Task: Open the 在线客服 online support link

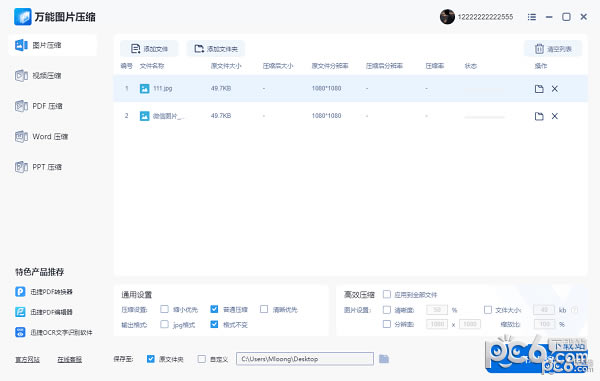Action: pos(70,360)
